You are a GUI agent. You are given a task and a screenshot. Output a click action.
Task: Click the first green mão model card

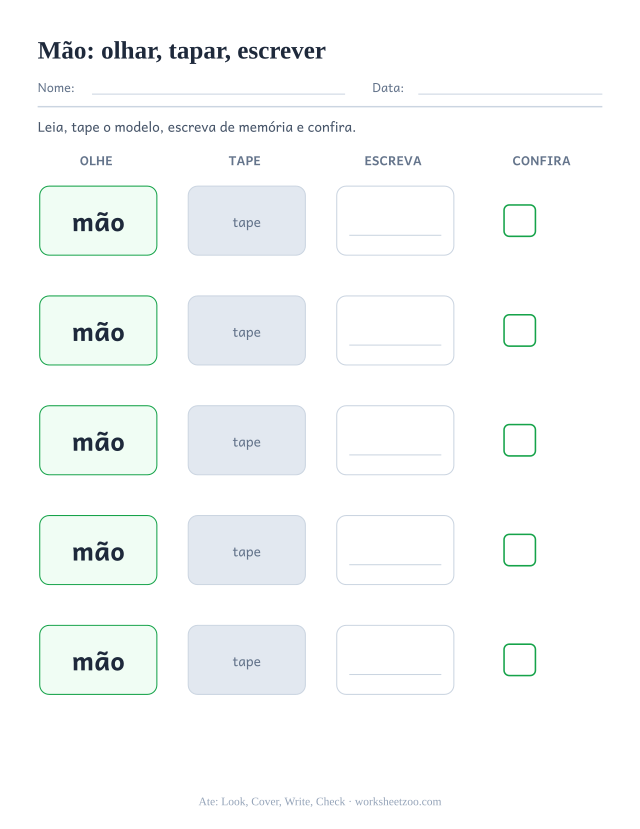point(98,220)
